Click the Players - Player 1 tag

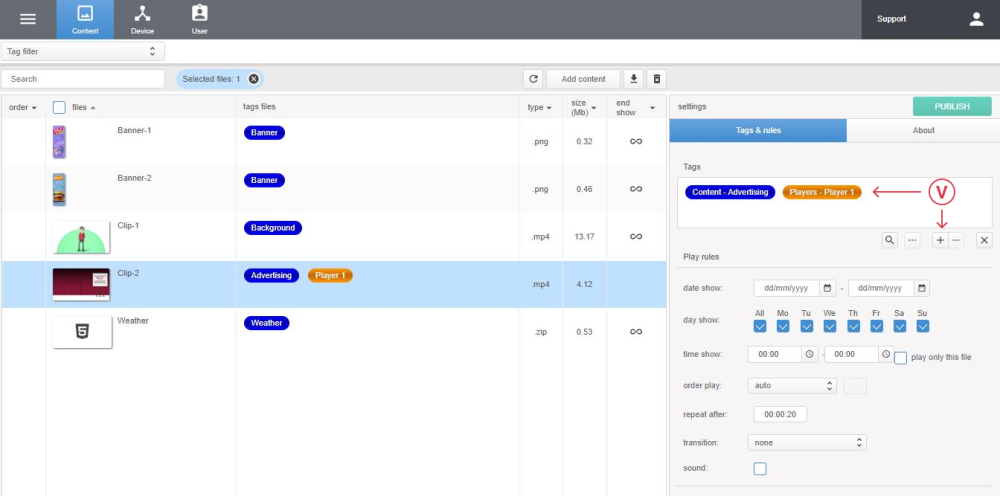tap(822, 192)
